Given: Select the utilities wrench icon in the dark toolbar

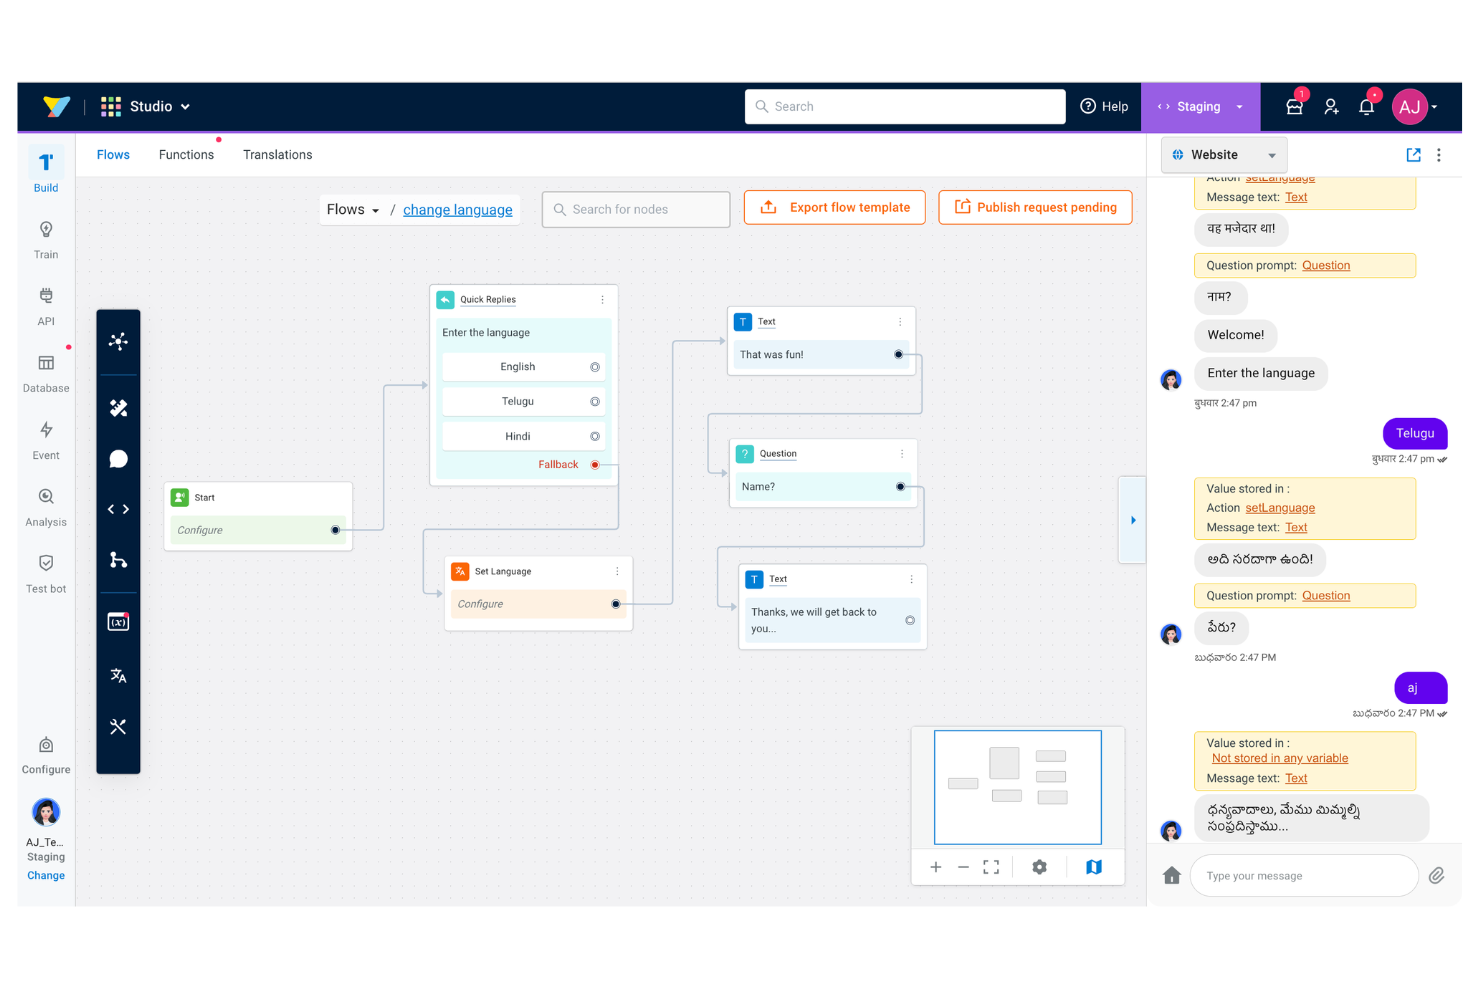Looking at the screenshot, I should click(118, 725).
